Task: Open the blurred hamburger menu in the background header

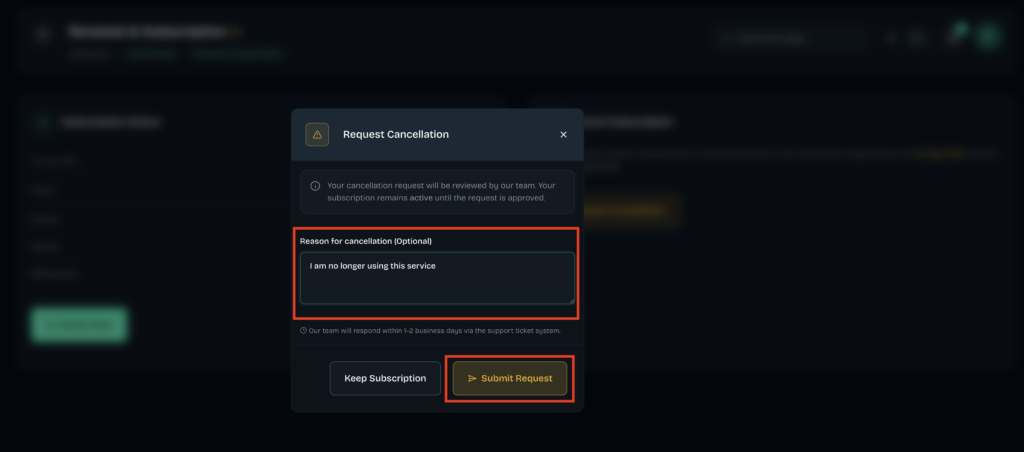Action: [43, 35]
